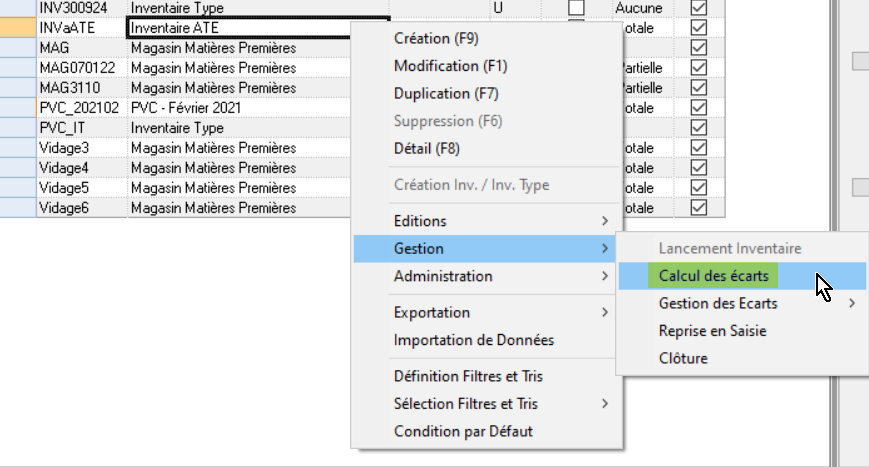Open the Gestion des Ecarts submenu arrow
Screen dimensions: 869x467
tap(852, 304)
